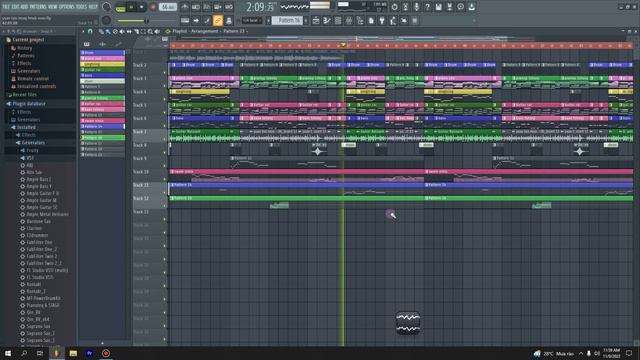Collapse the Plugin database folder
640x360 pixels.
(x=29, y=104)
